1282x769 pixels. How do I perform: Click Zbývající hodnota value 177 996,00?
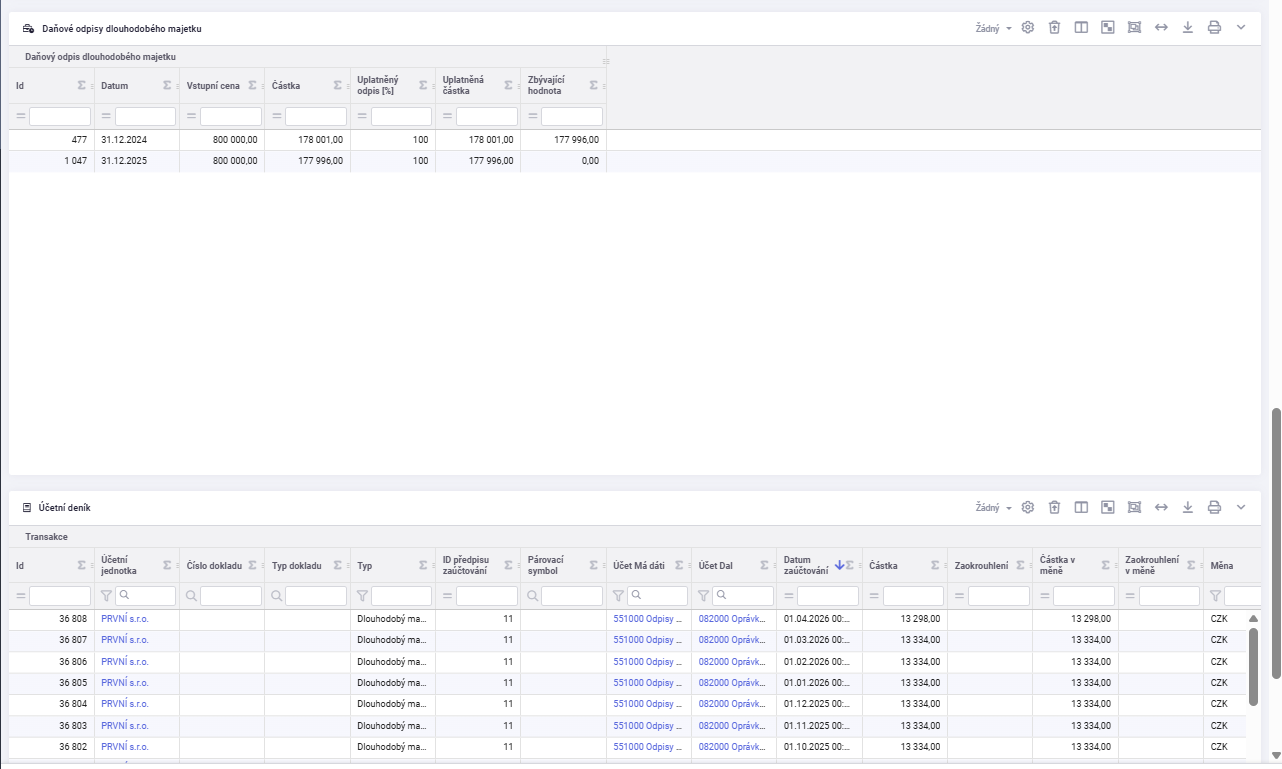click(x=576, y=140)
